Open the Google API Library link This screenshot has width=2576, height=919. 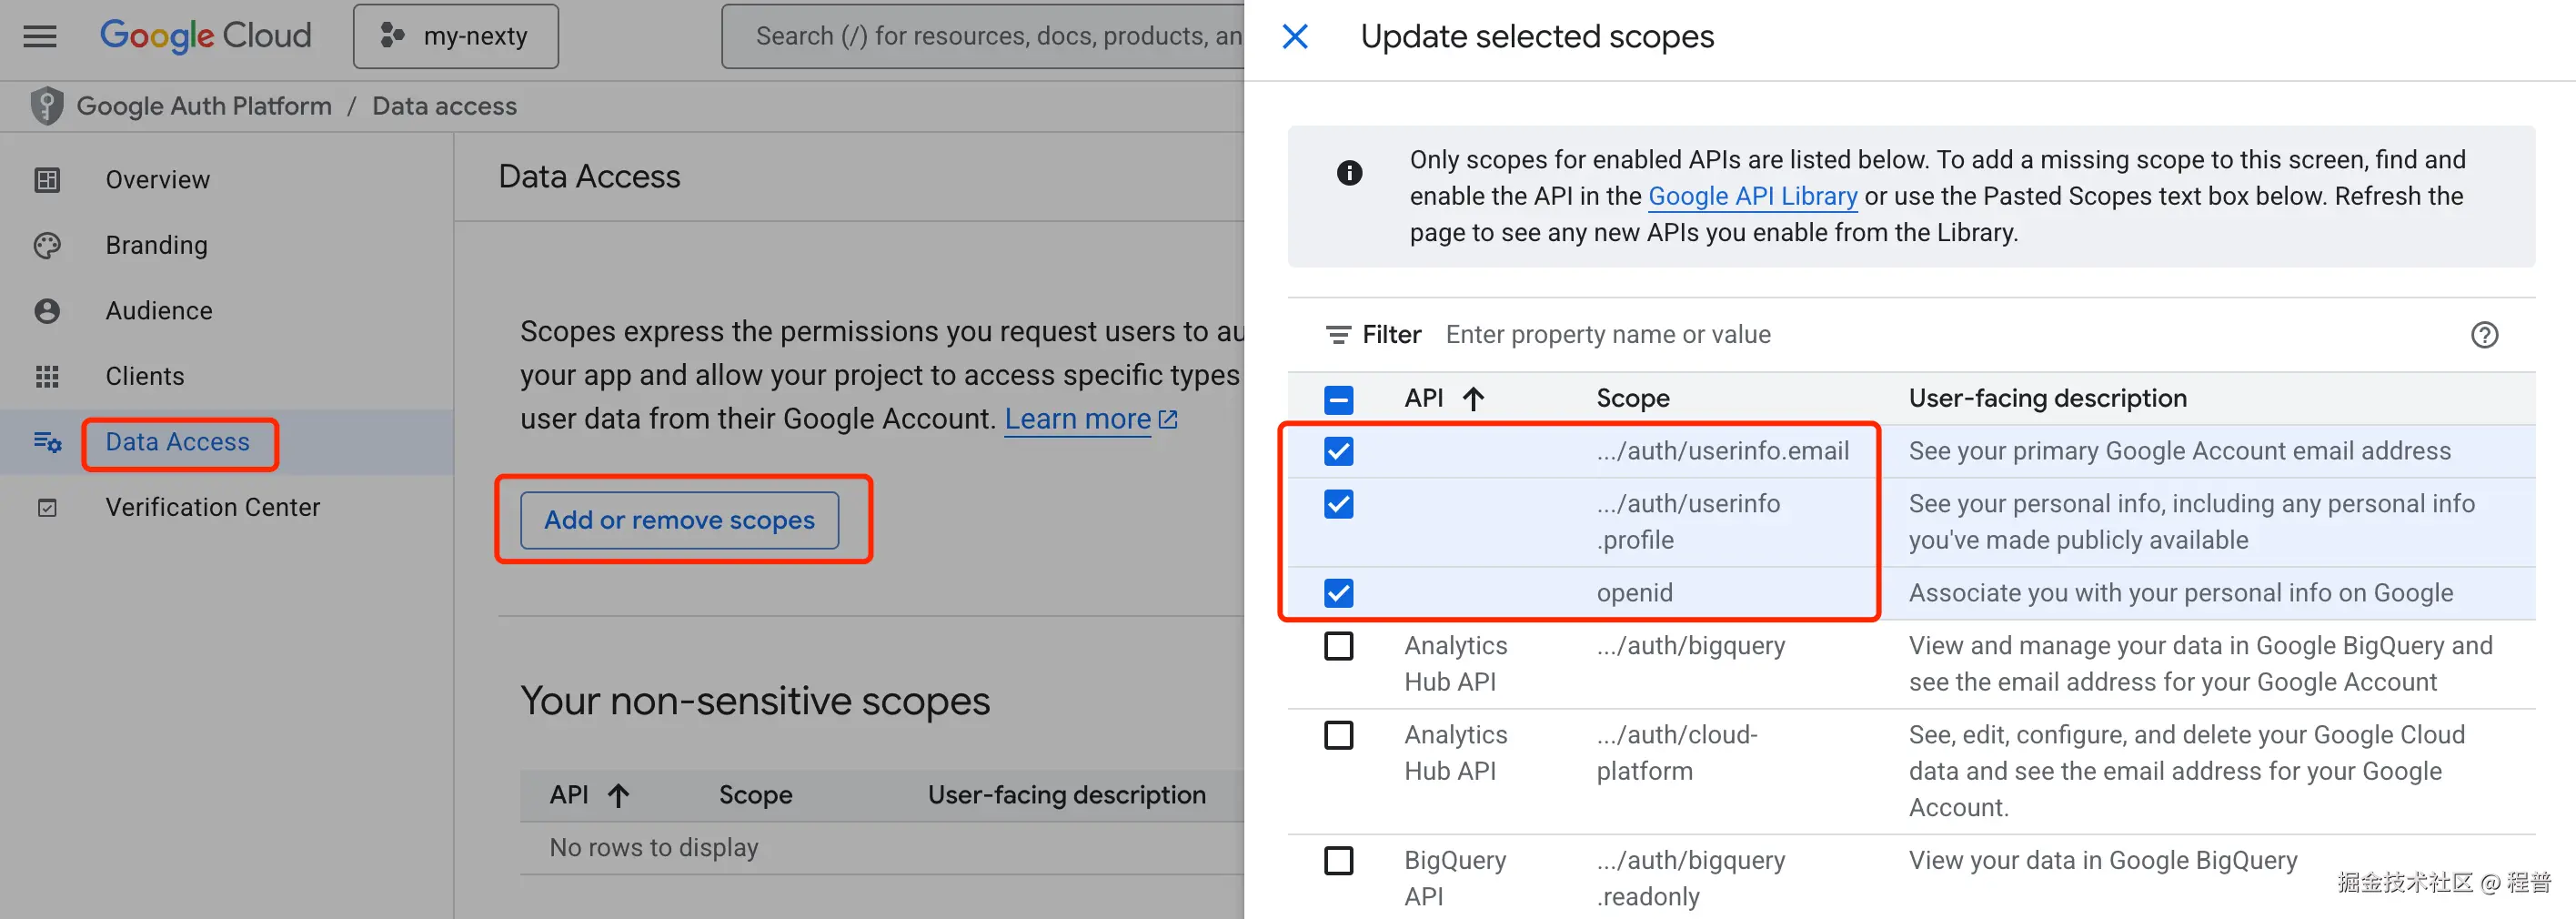tap(1752, 196)
